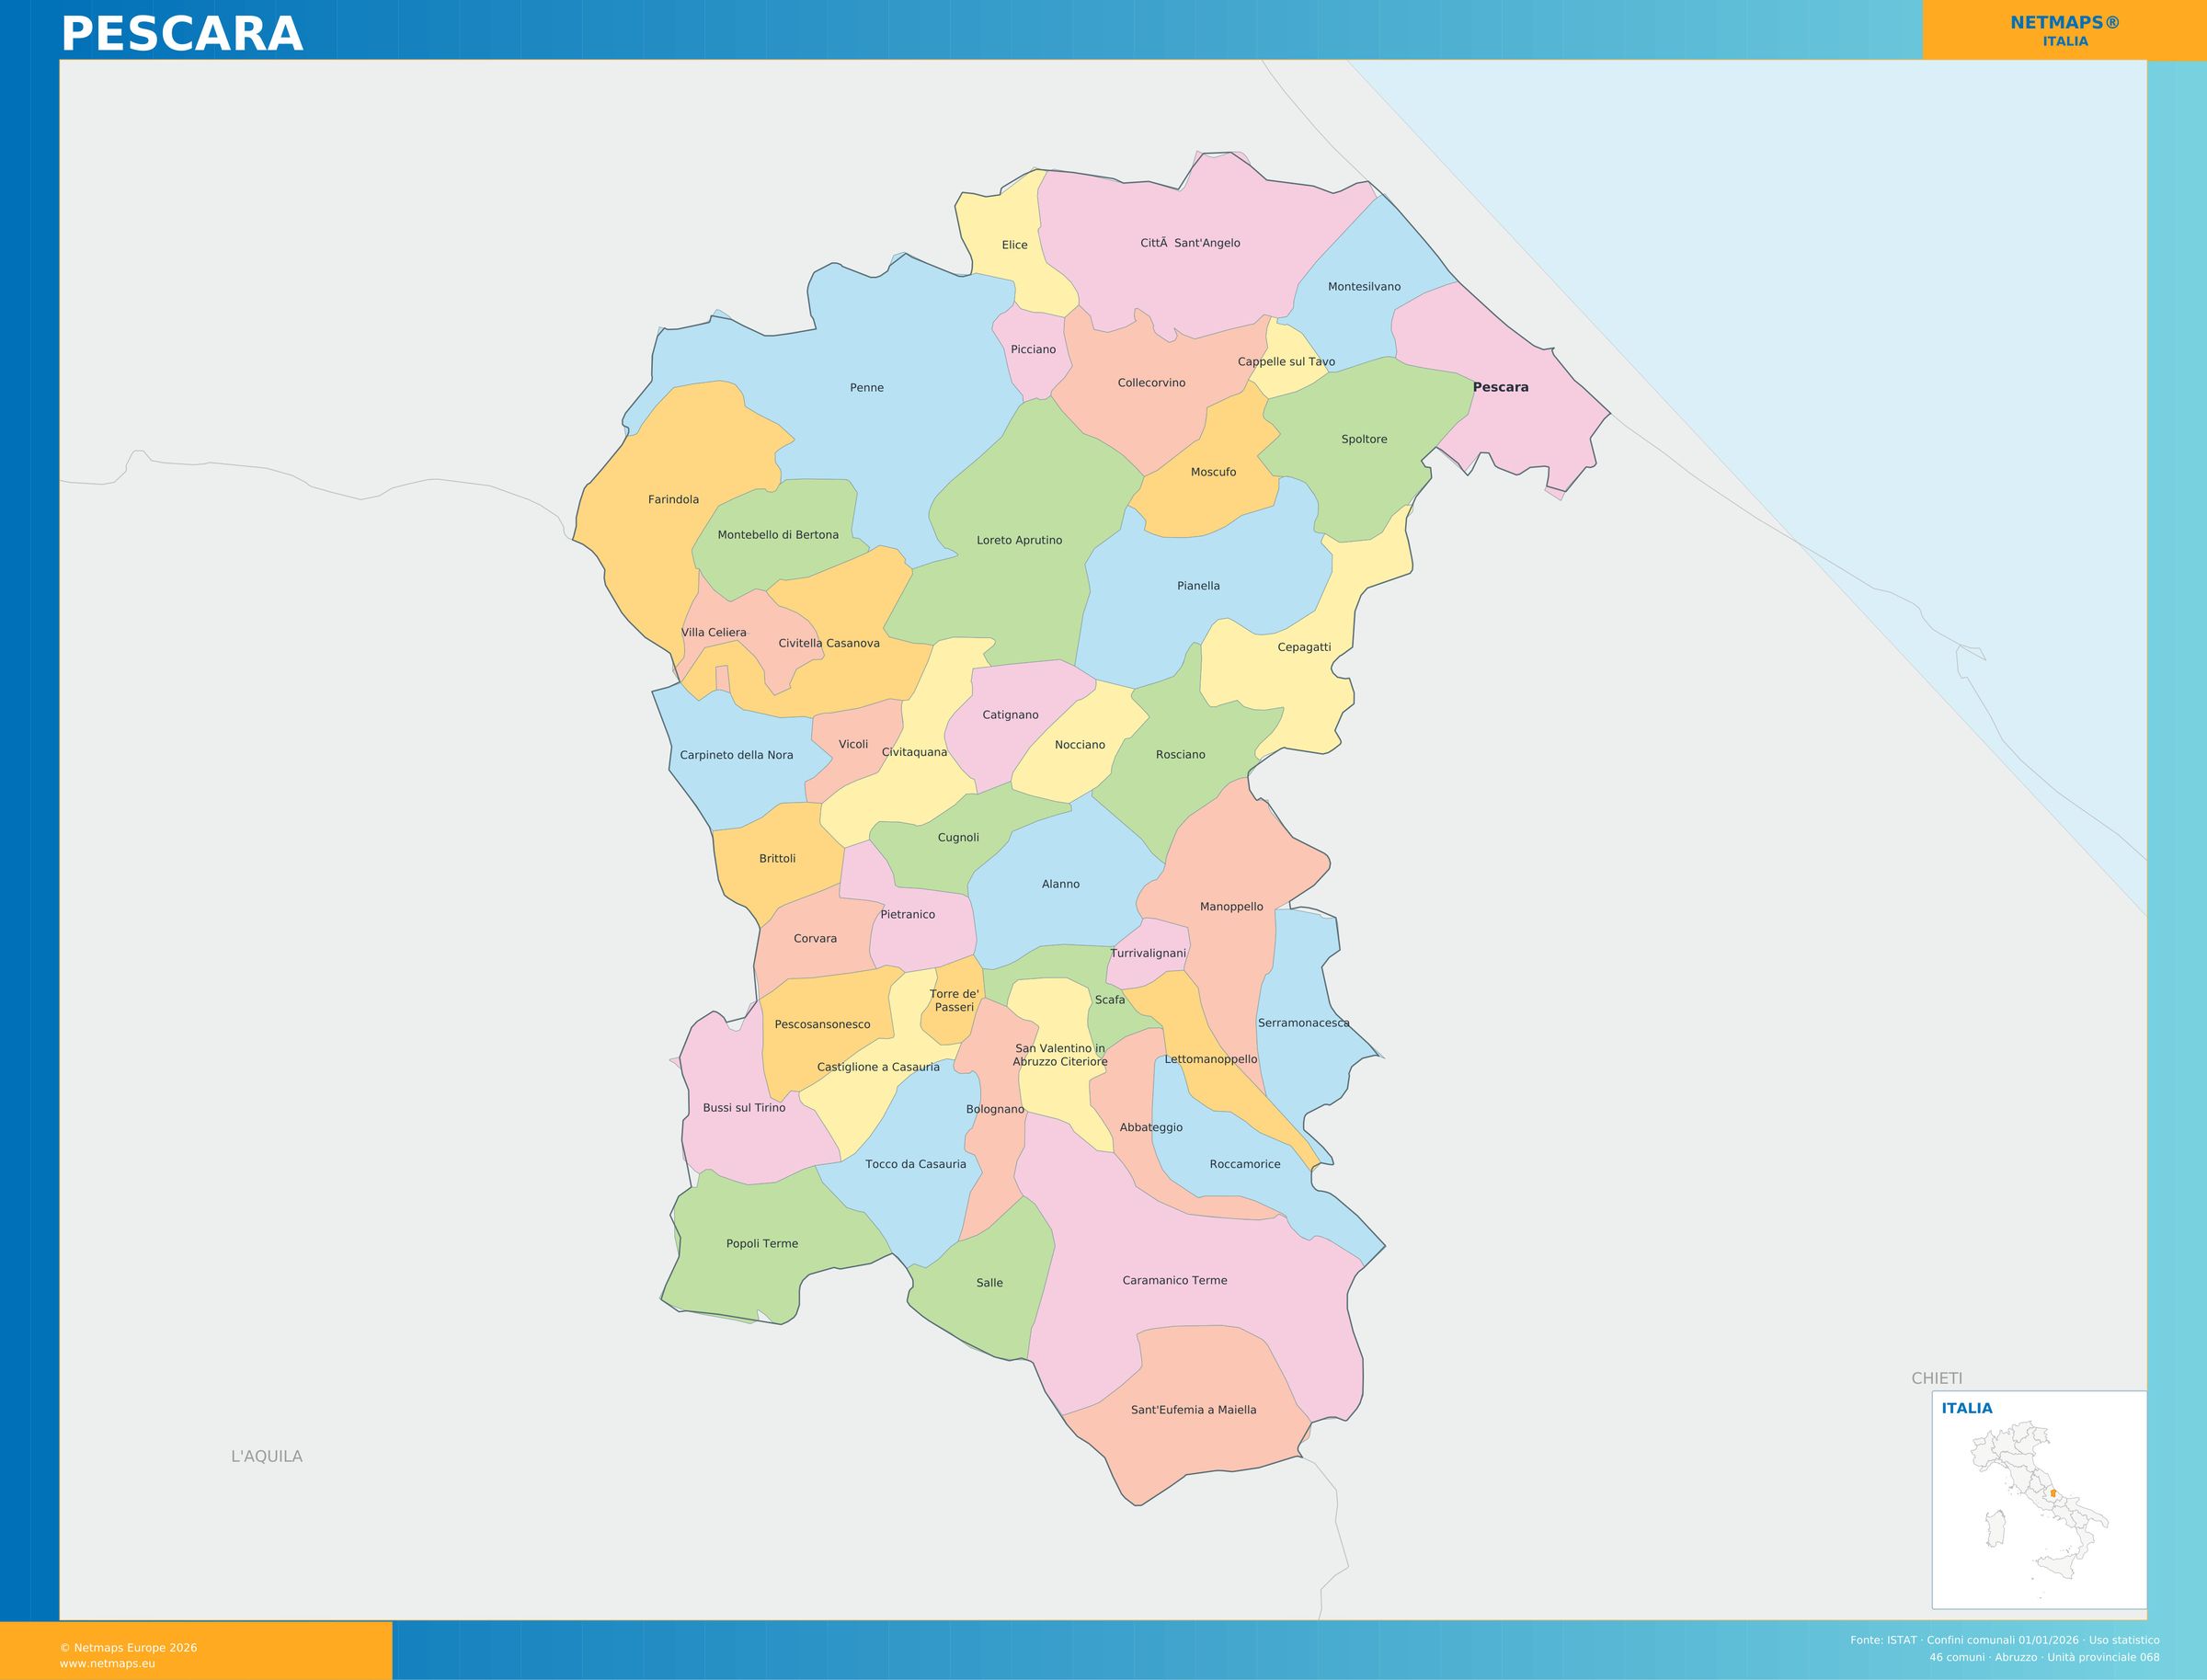The image size is (2207, 1680).
Task: Select the Roccamorice label
Action: 1244,1164
